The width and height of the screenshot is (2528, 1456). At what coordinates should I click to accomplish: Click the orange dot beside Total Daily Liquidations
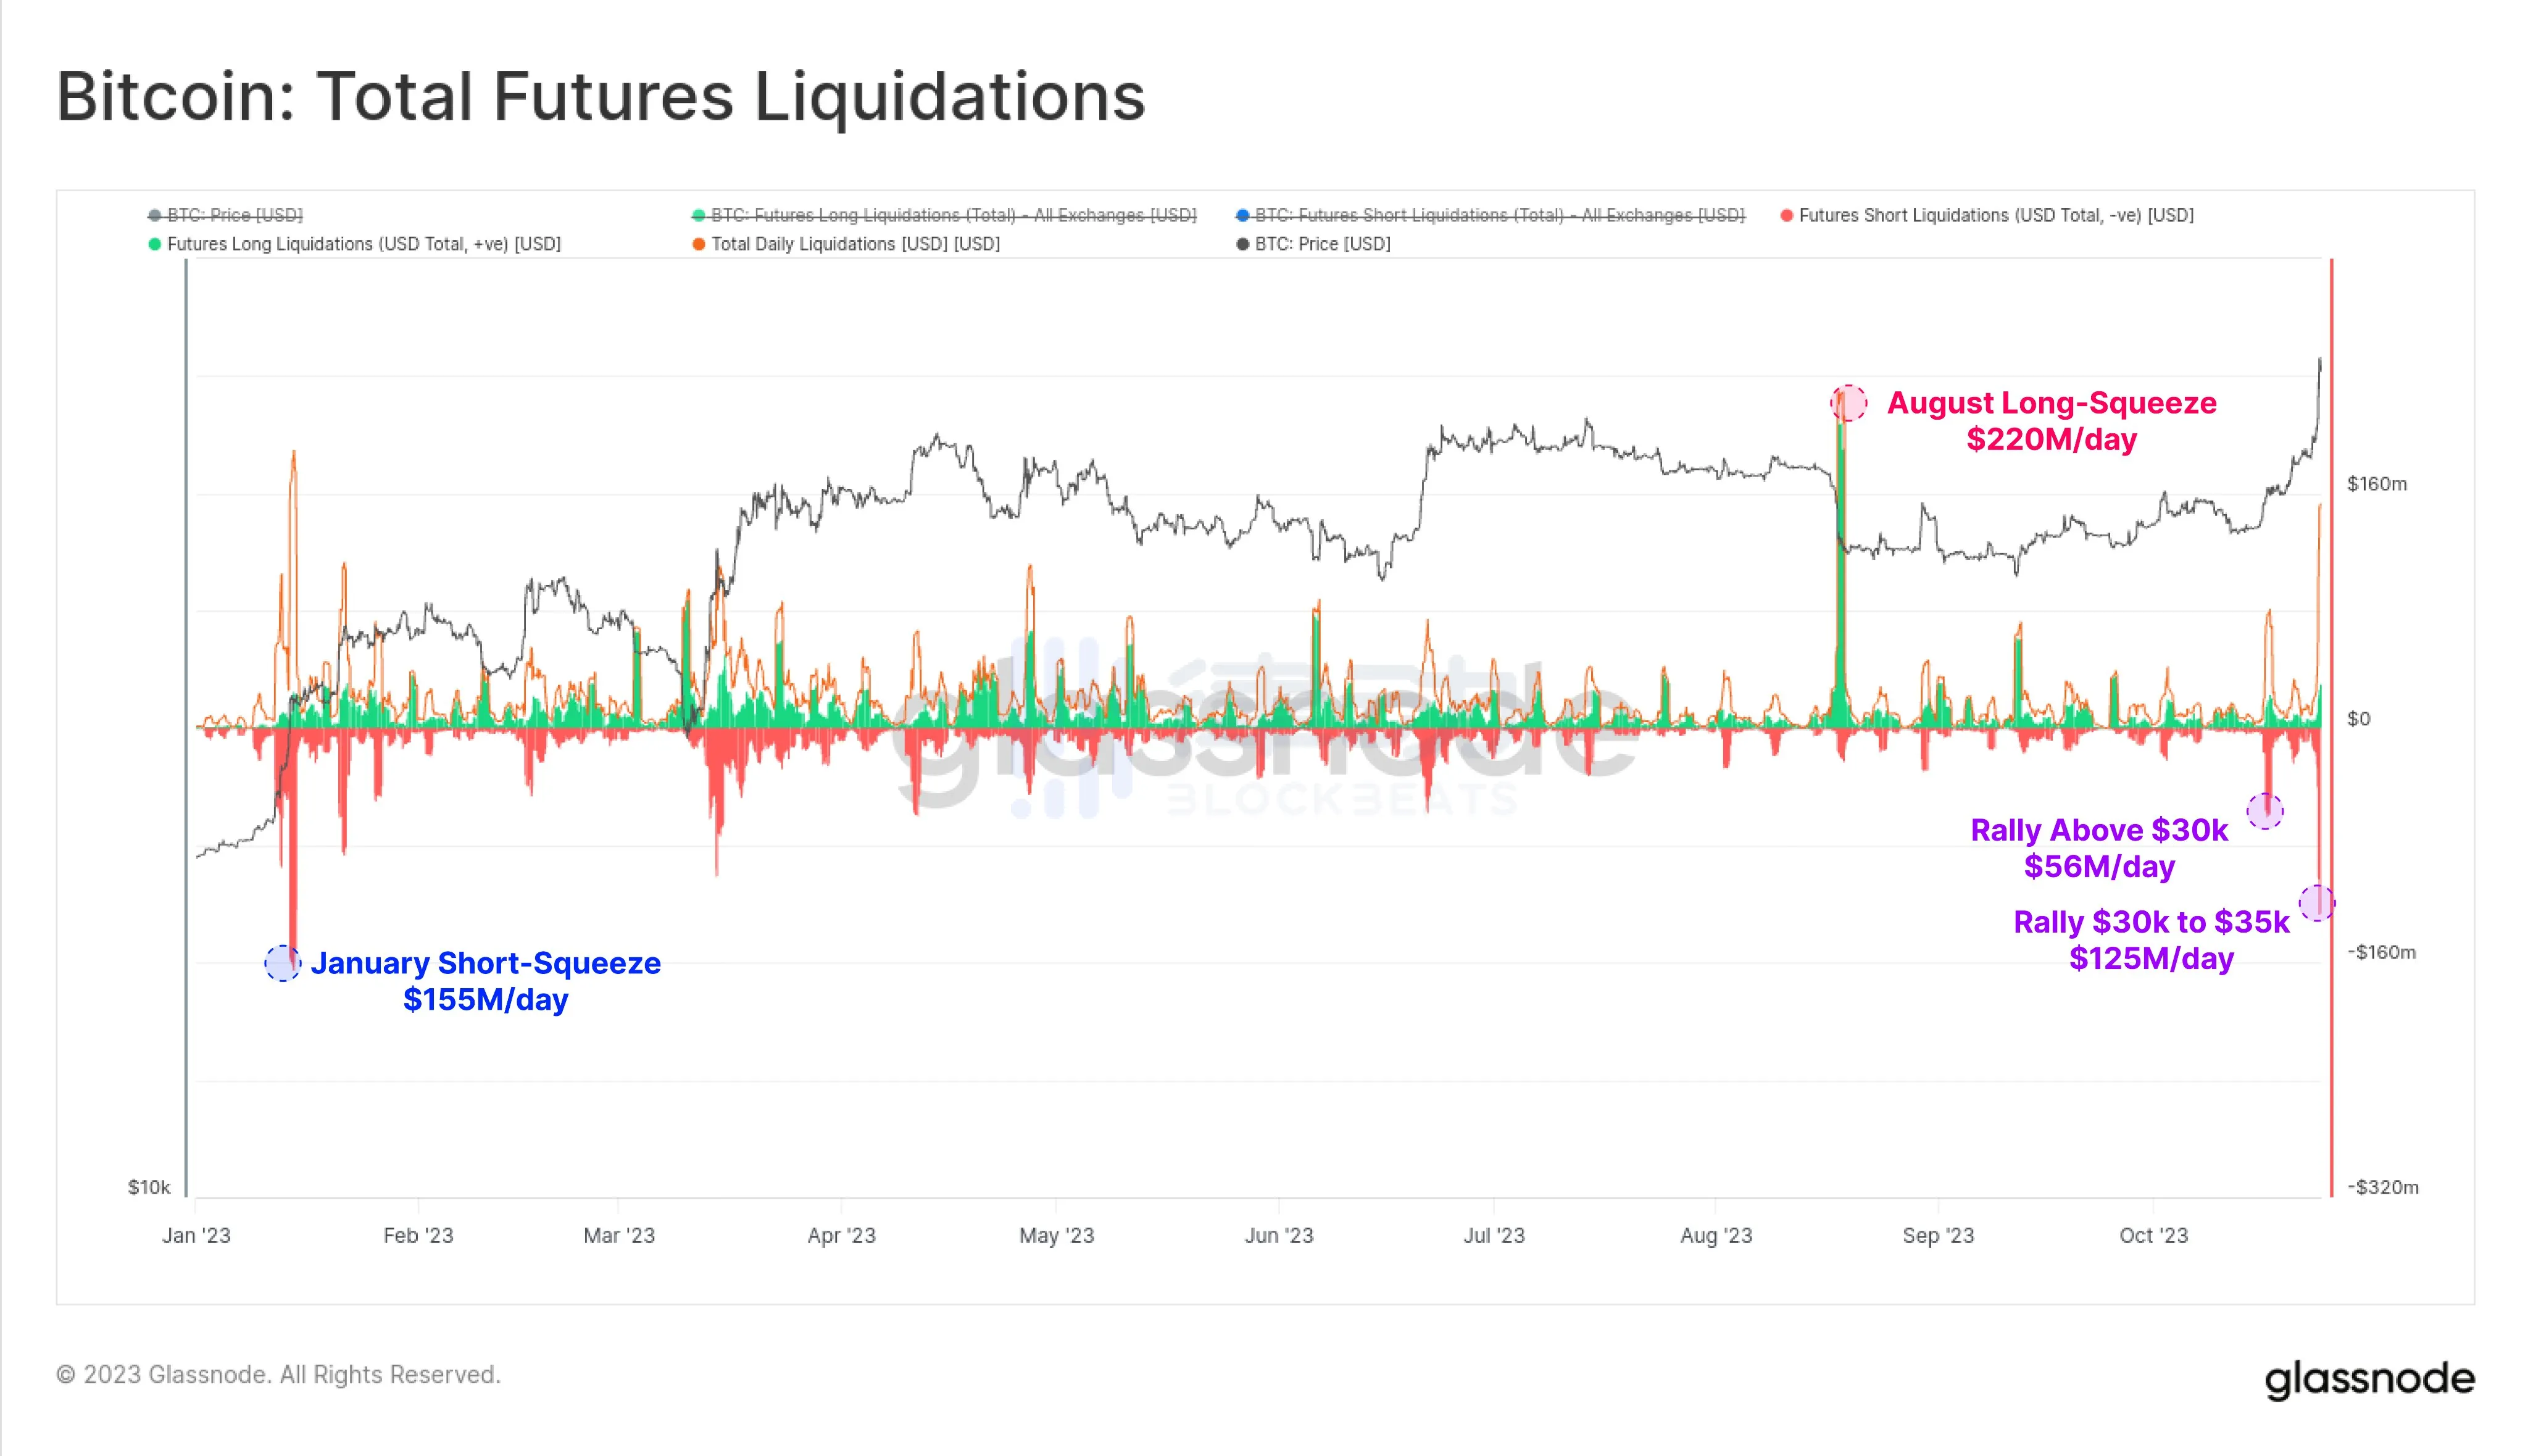click(x=699, y=244)
